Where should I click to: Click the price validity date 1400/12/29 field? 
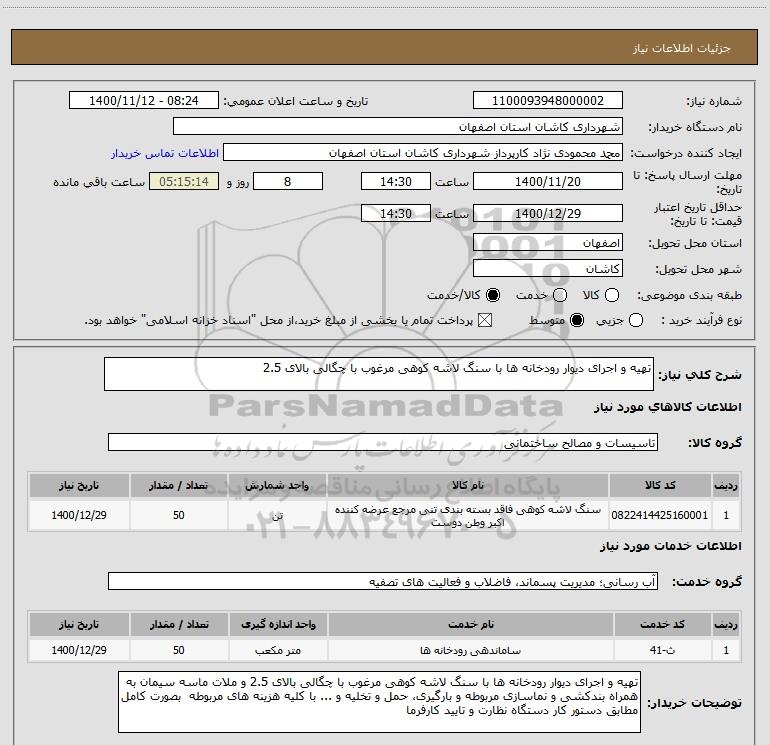tap(548, 213)
